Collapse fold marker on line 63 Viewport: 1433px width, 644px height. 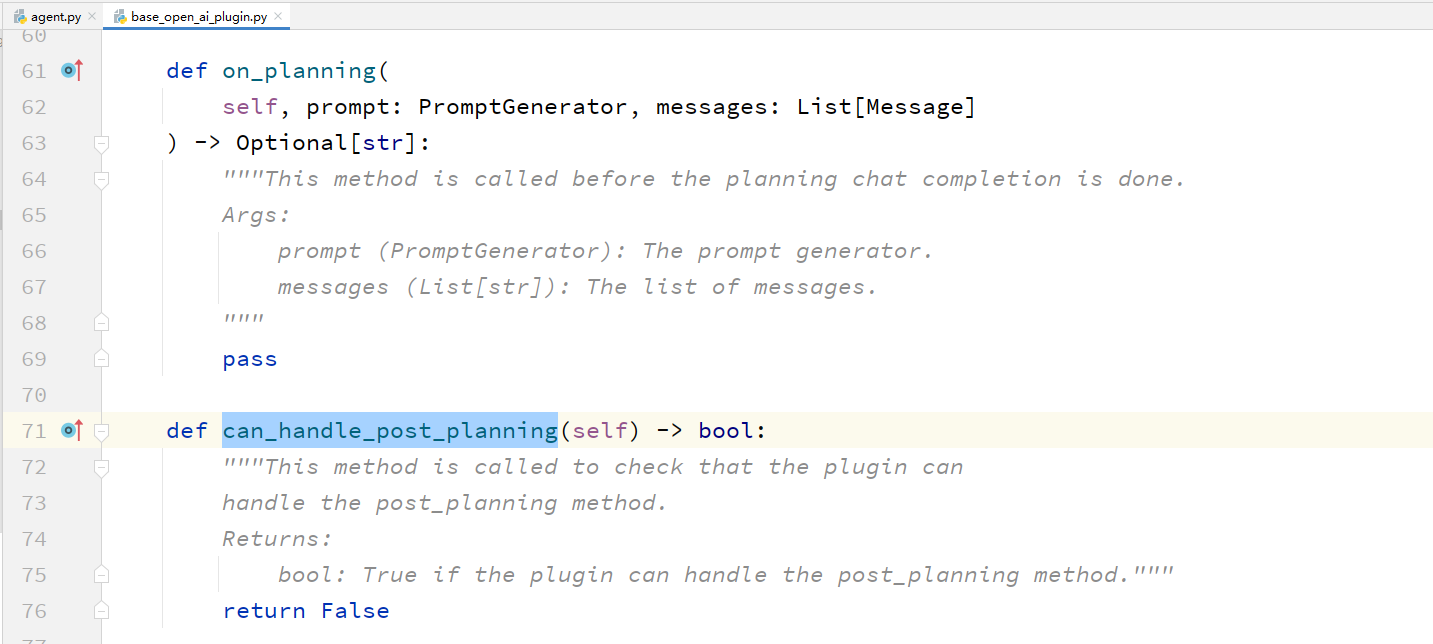[x=101, y=143]
